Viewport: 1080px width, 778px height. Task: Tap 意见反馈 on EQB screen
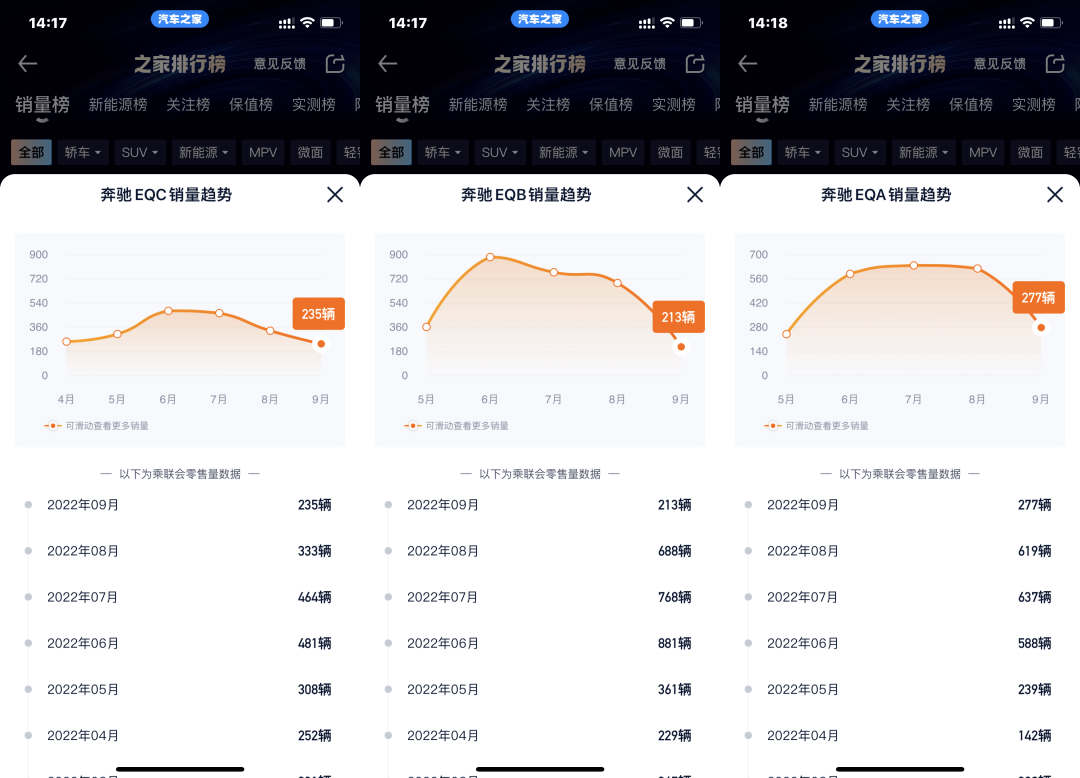(640, 64)
